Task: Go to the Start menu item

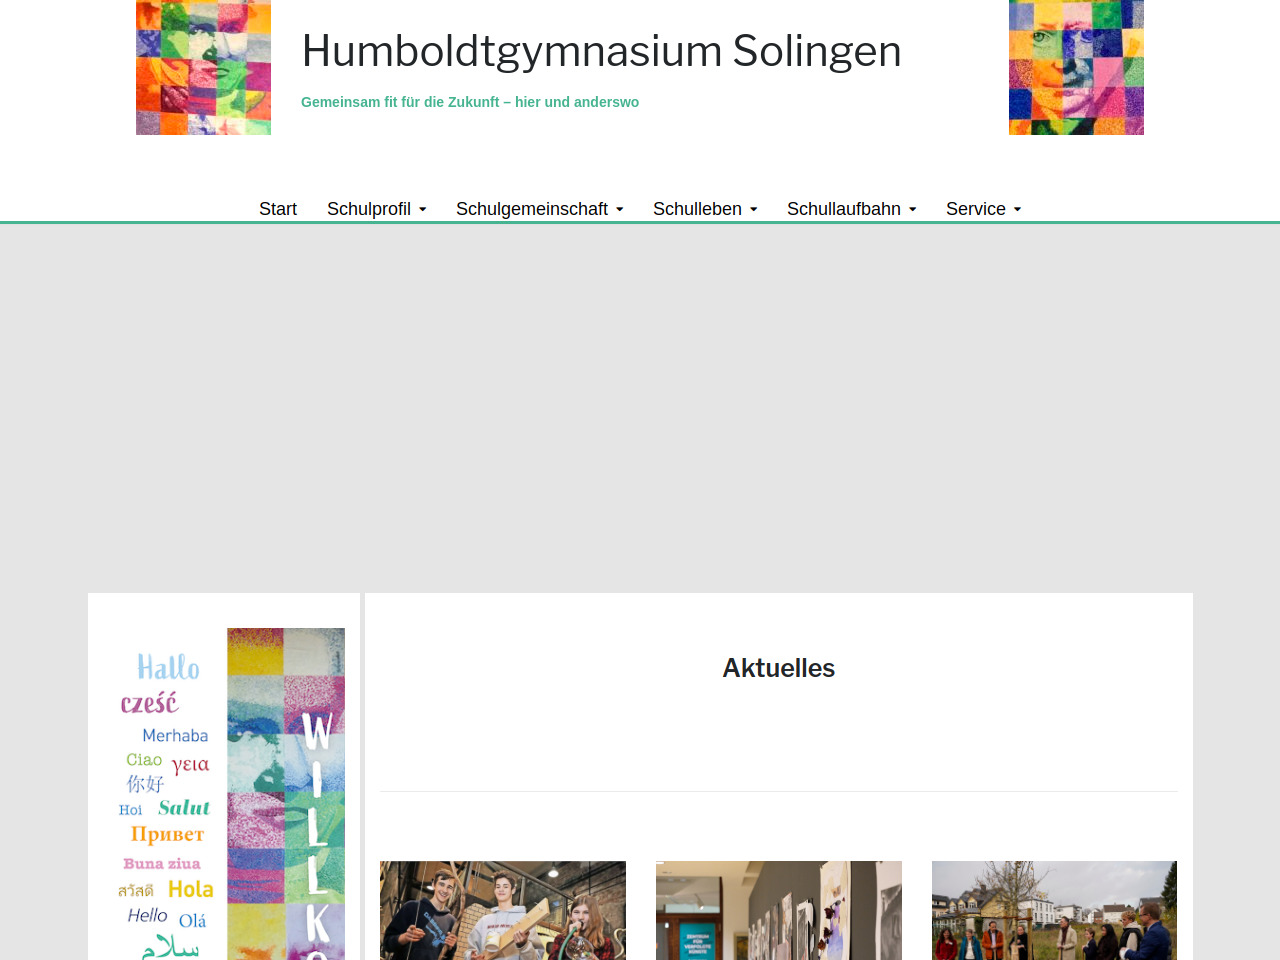Action: [x=278, y=209]
